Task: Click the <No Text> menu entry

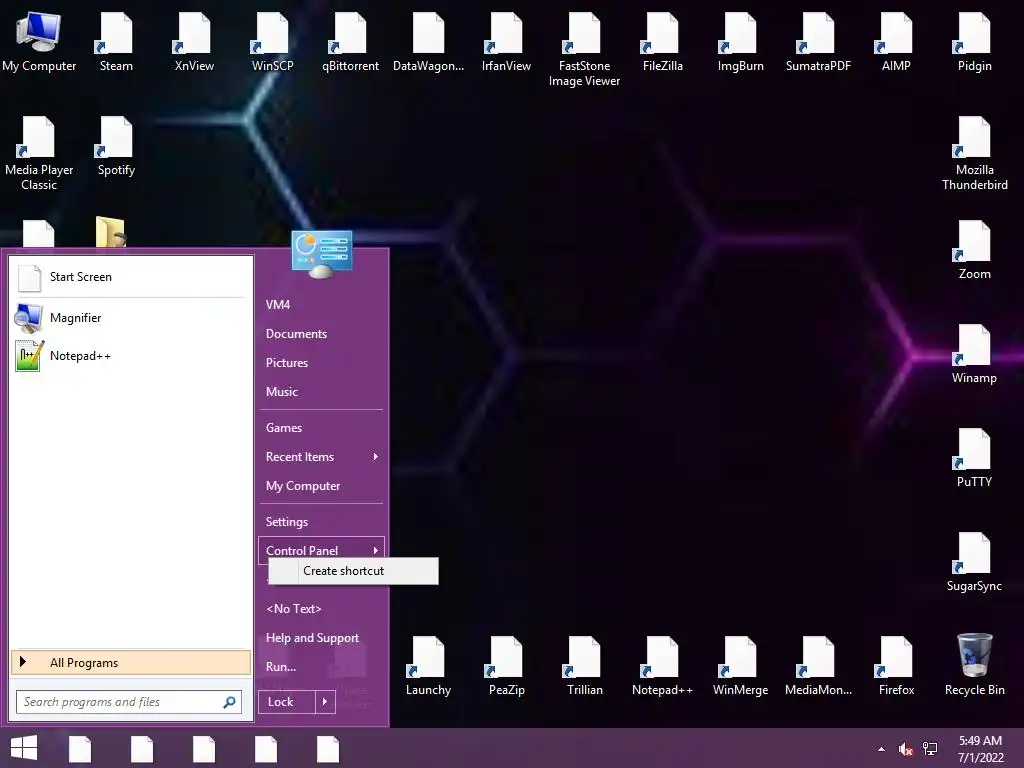Action: (321, 609)
